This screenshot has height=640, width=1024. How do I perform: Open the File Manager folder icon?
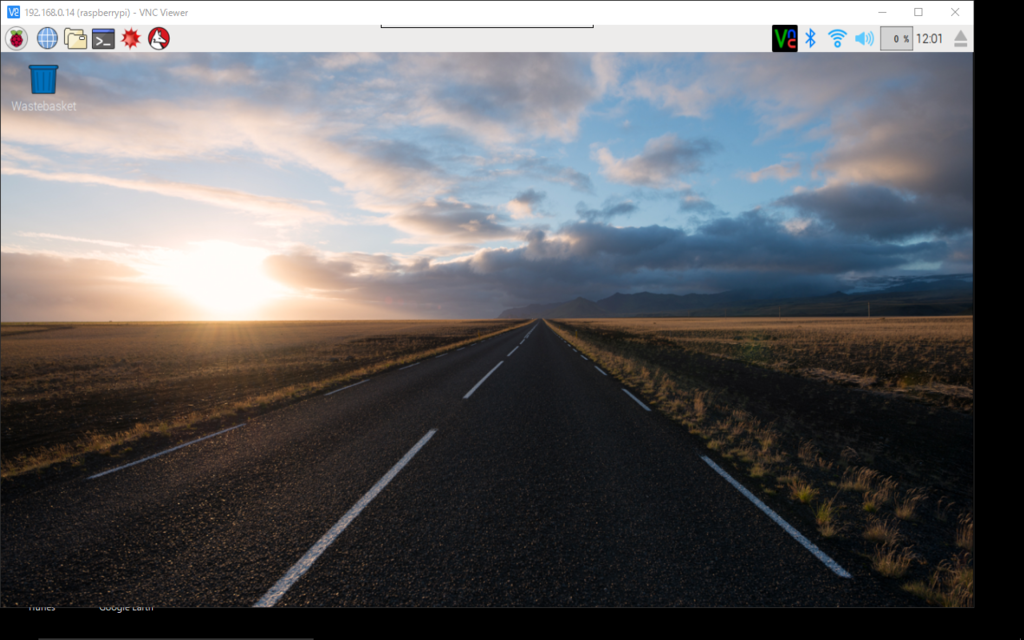pos(75,39)
